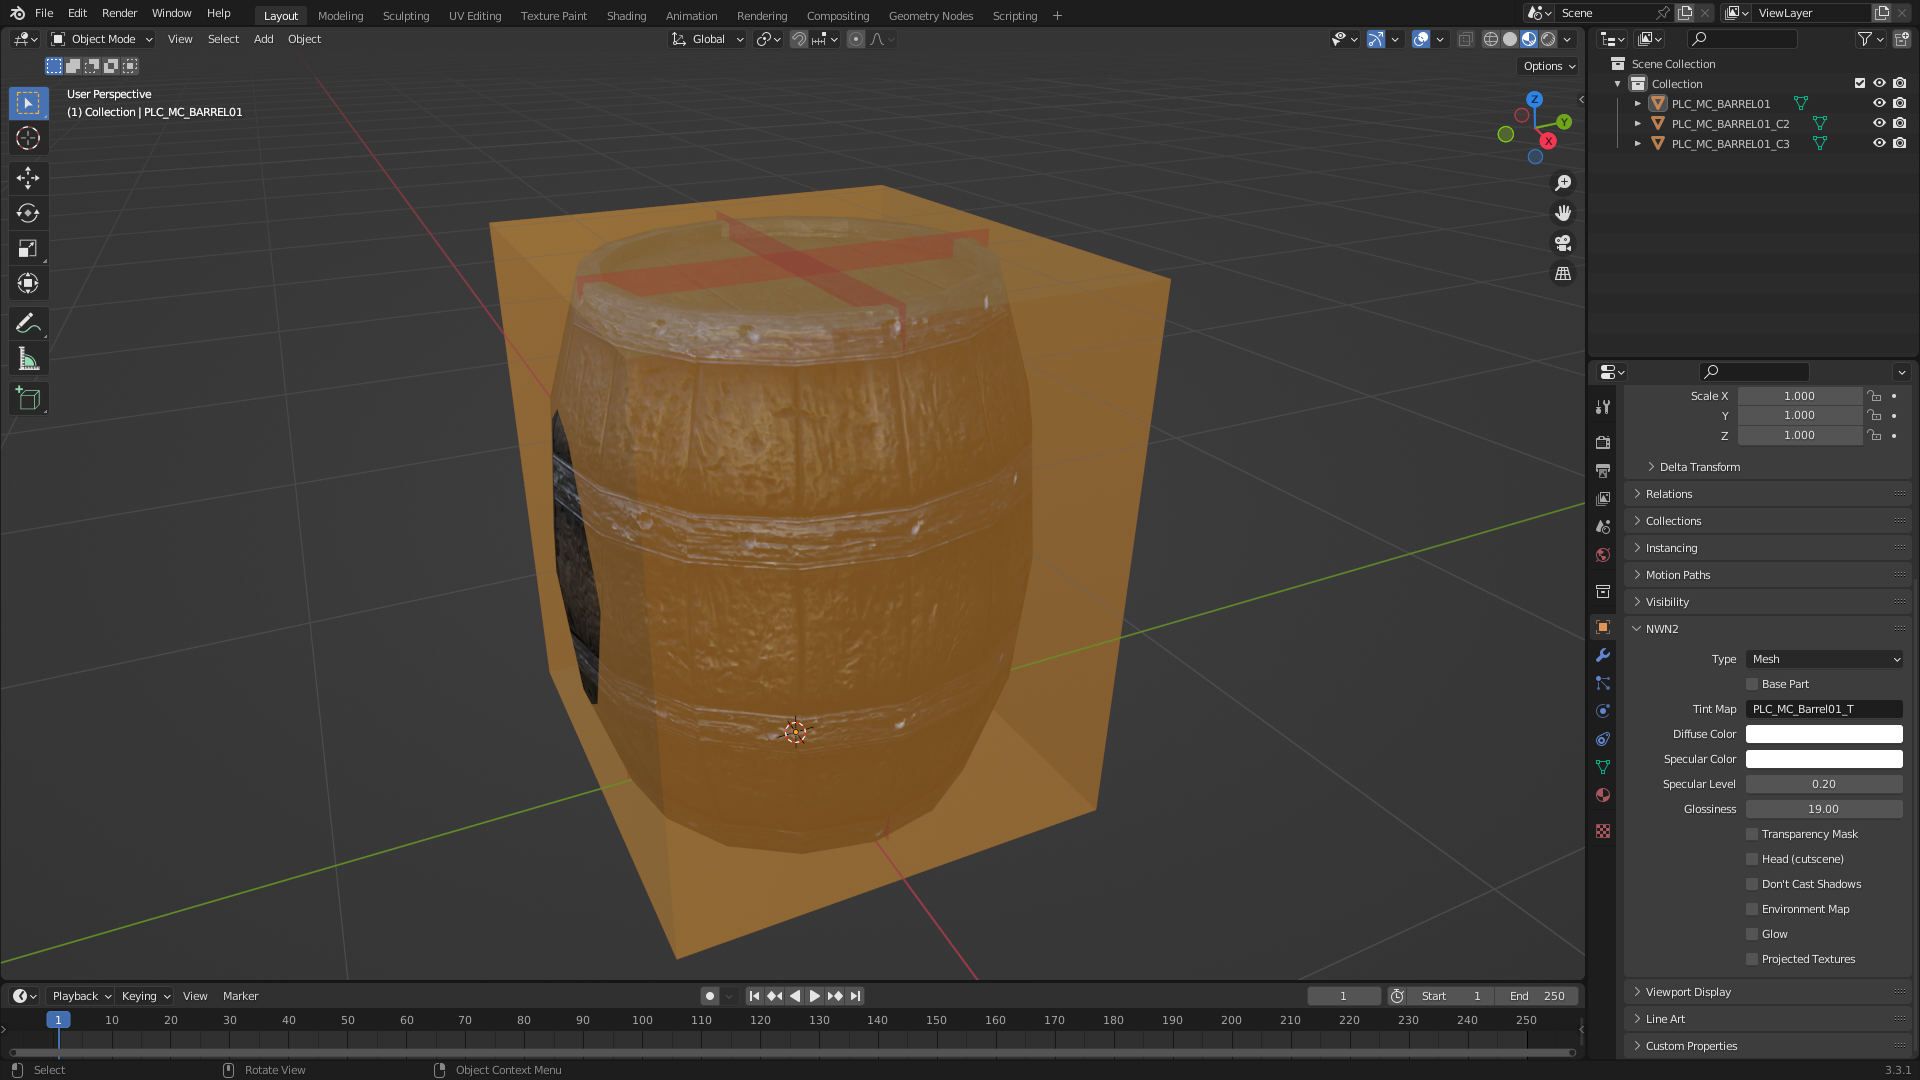Viewport: 1920px width, 1080px height.
Task: Enable the Base Part checkbox
Action: pos(1752,684)
